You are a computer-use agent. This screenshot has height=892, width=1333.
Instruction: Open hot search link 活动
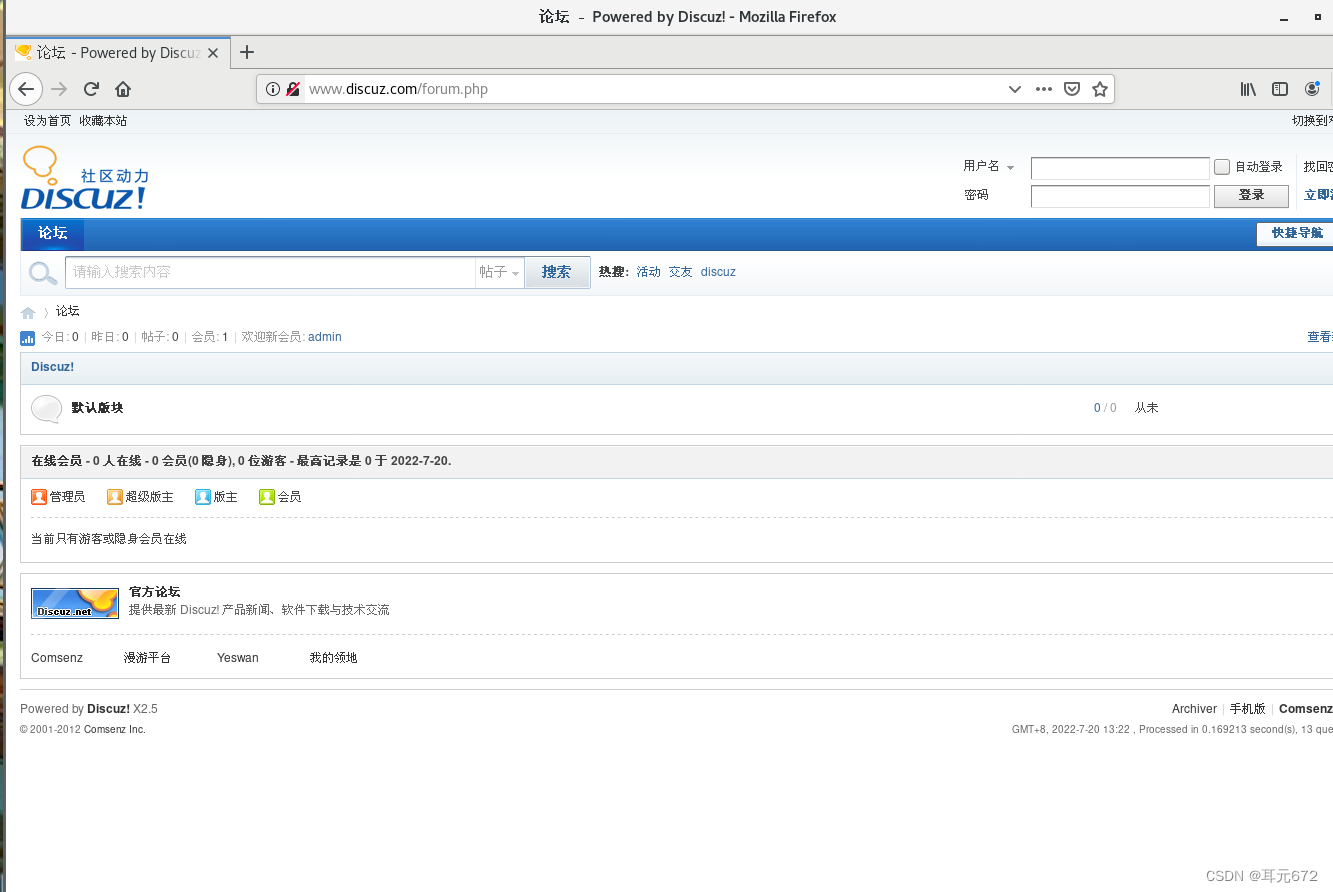649,272
